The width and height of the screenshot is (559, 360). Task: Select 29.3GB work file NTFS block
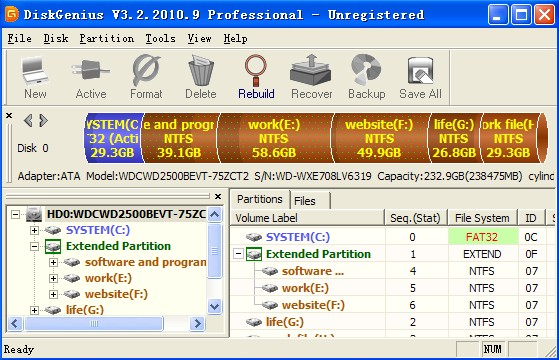[509, 138]
